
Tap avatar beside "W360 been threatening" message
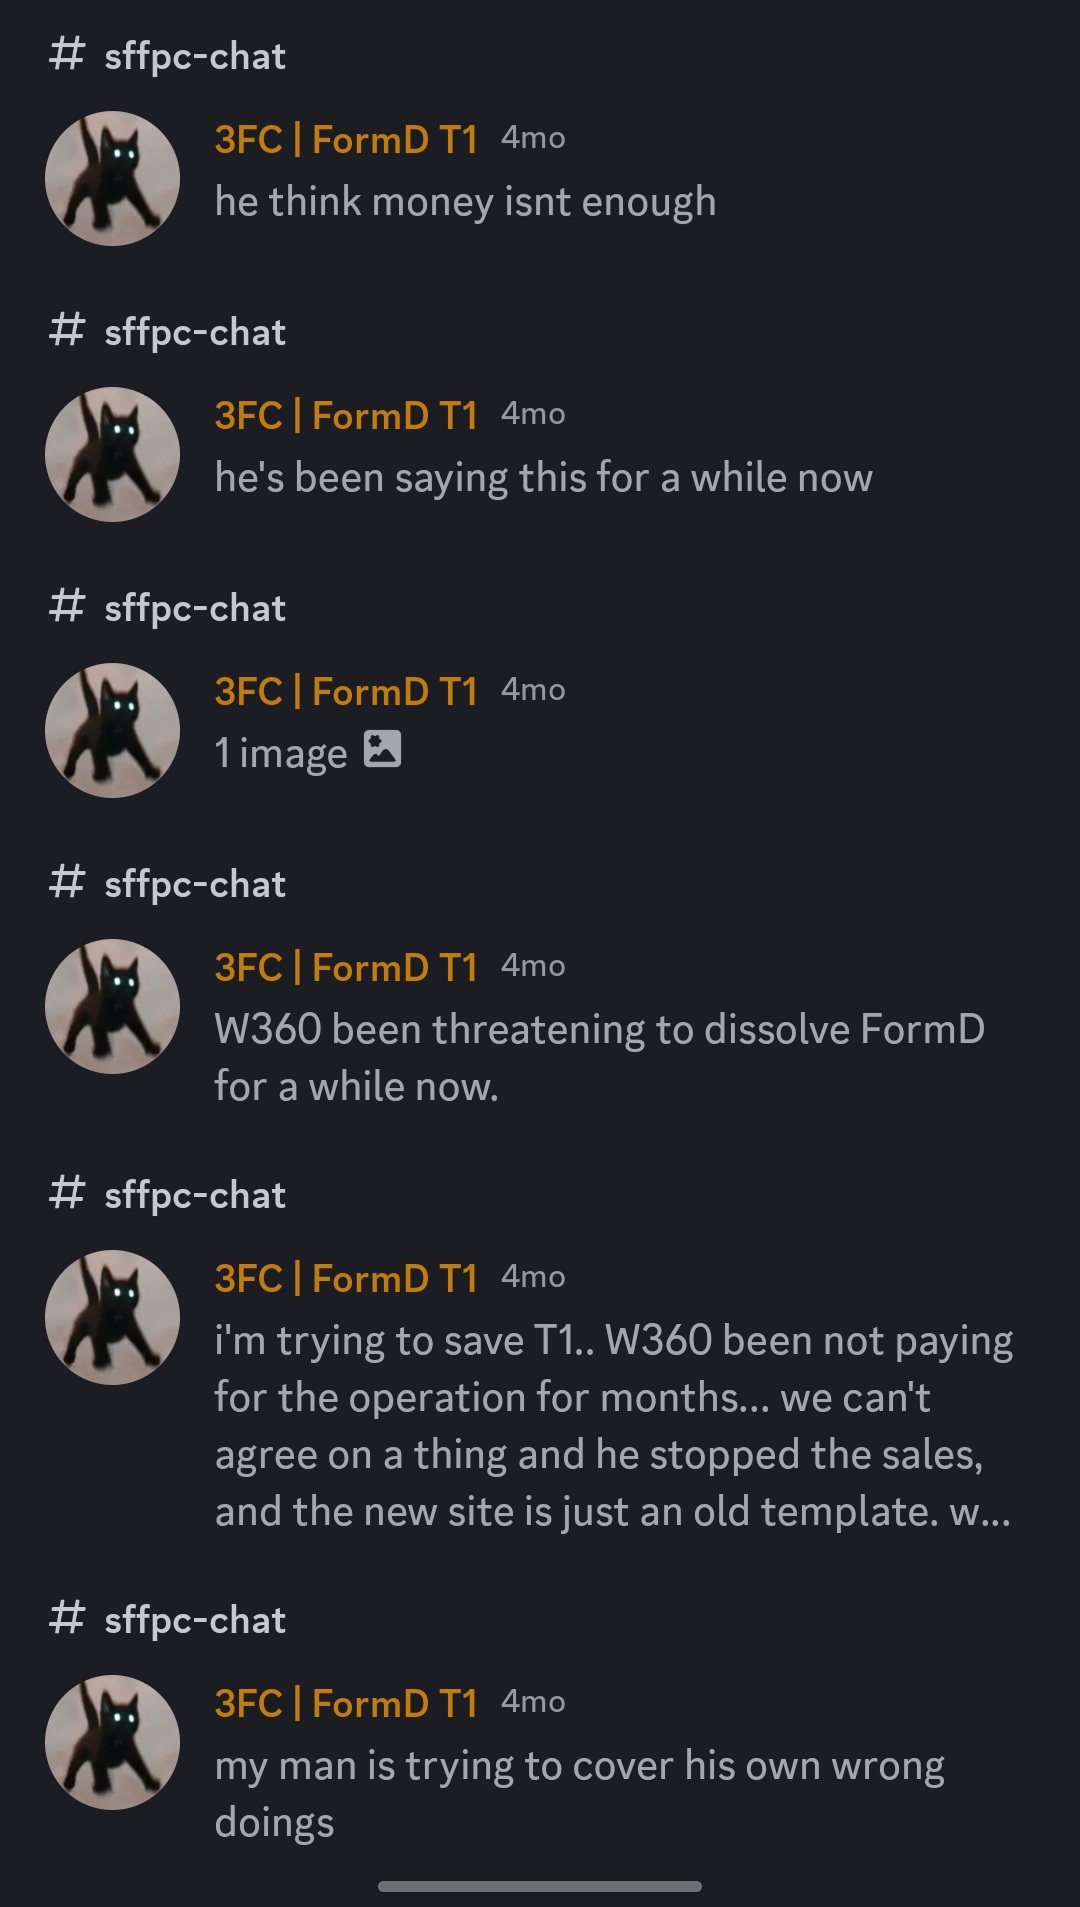point(112,1006)
